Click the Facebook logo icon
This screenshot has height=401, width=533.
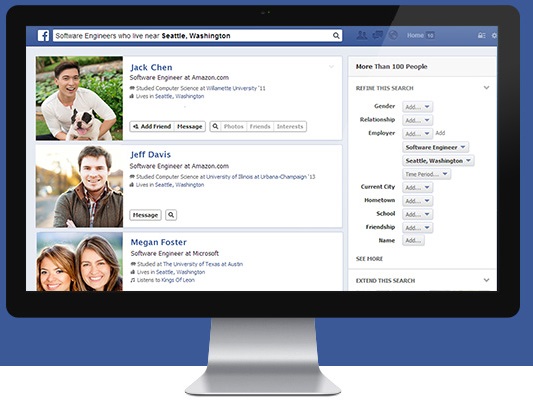coord(43,36)
